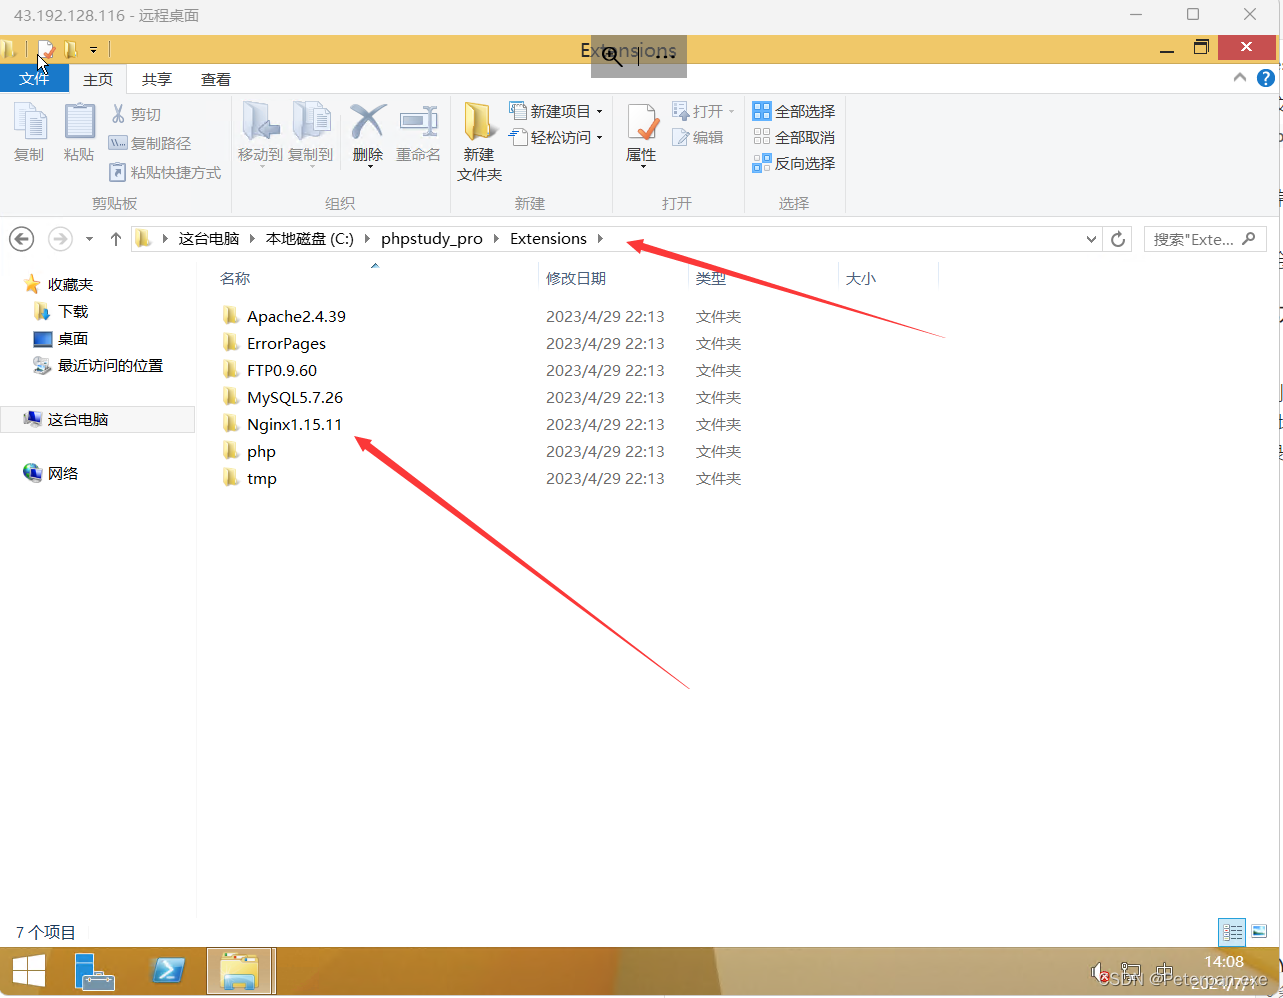Open the Move to (移动到) menu
The height and width of the screenshot is (998, 1283).
(260, 134)
